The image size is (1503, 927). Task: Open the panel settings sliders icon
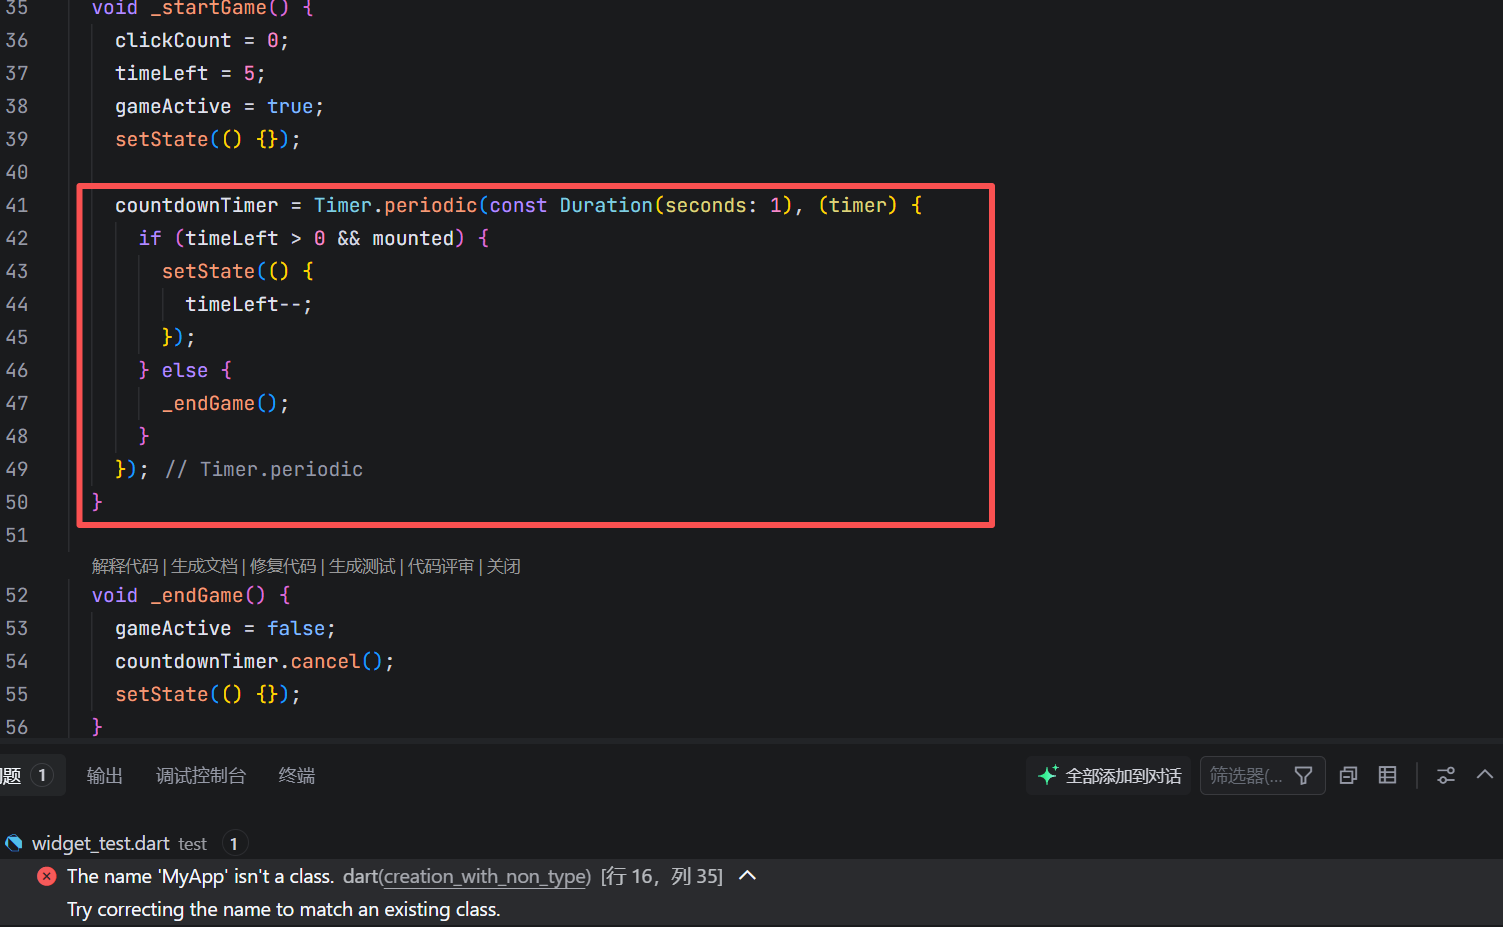pos(1446,775)
